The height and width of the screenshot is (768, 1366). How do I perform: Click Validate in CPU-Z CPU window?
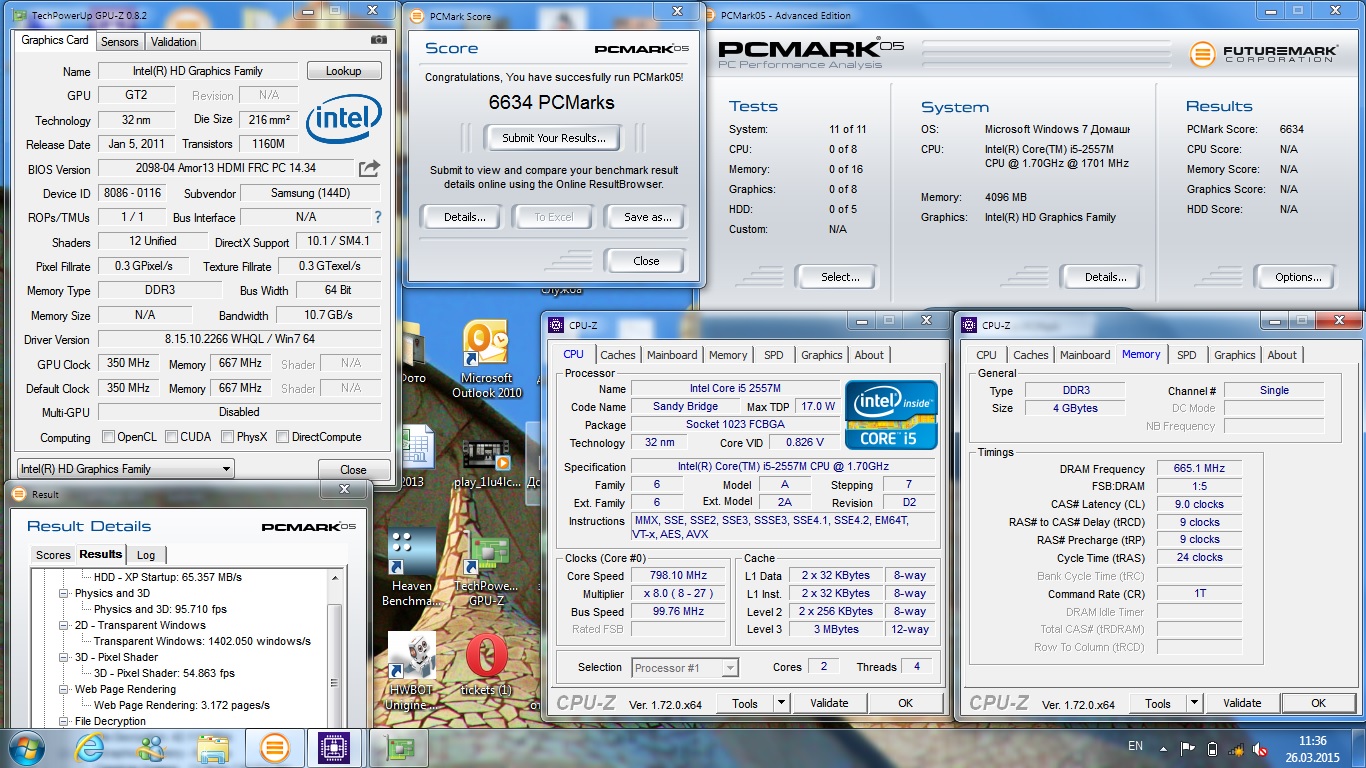829,703
